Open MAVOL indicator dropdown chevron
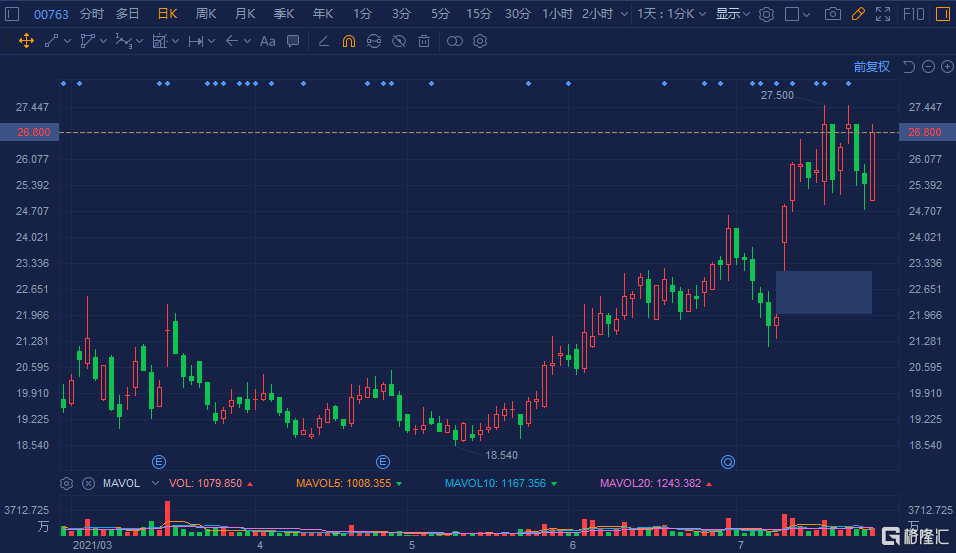The image size is (956, 553). point(155,483)
